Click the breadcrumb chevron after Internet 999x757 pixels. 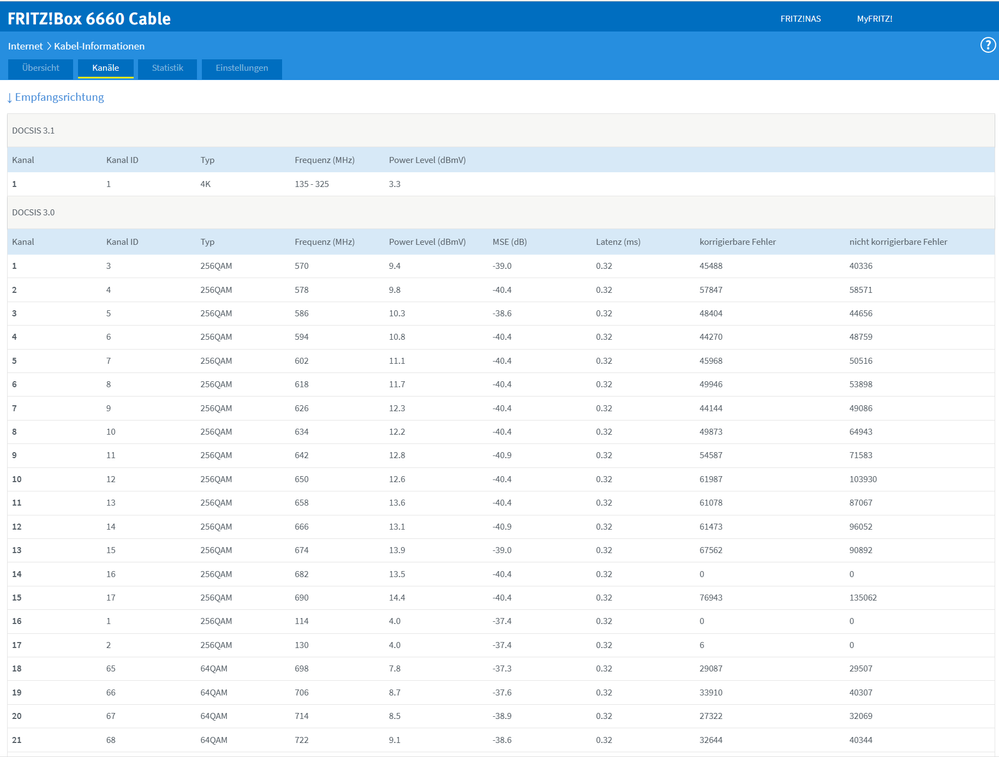(48, 46)
